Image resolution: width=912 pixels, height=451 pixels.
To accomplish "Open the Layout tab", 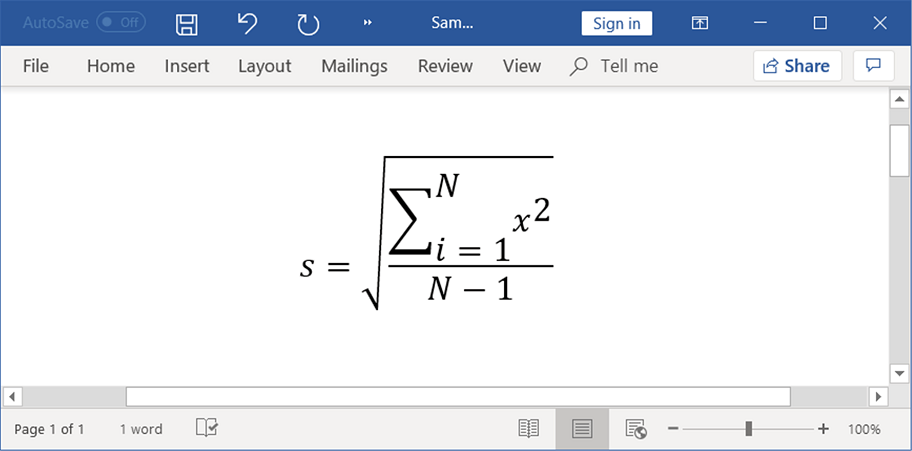I will click(x=264, y=66).
